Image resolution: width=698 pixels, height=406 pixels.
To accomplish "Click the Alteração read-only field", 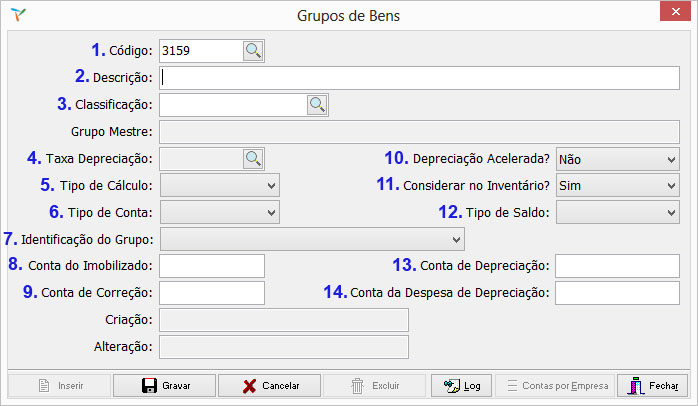I will point(284,347).
